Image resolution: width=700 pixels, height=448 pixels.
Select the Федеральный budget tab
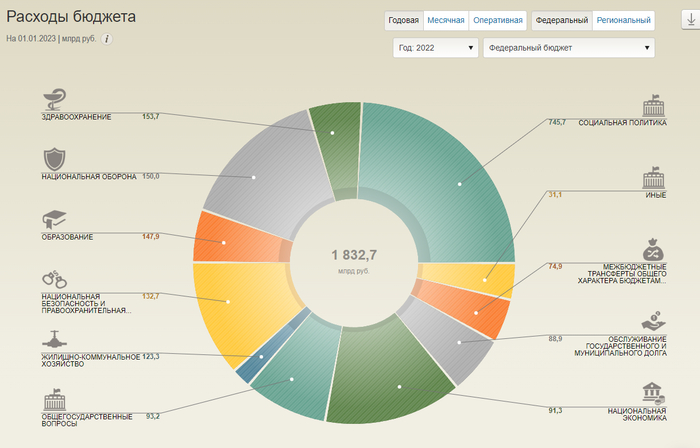[x=562, y=21]
